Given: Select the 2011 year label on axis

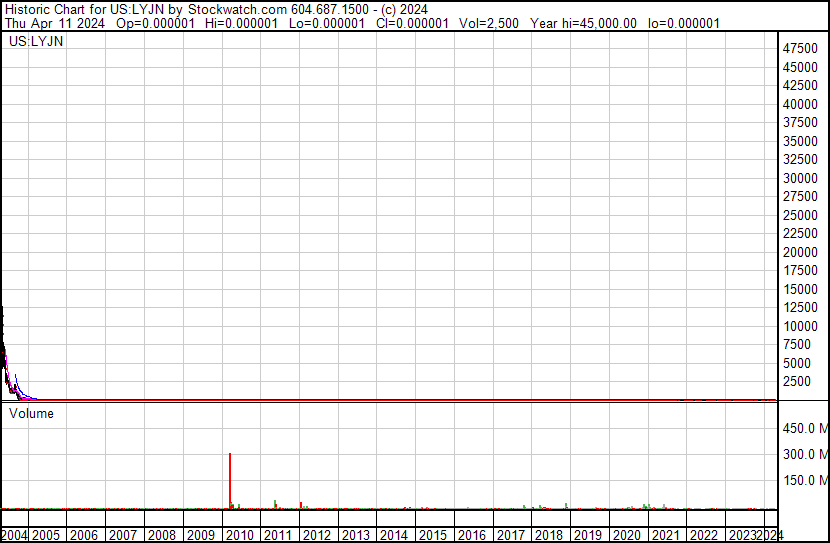Looking at the screenshot, I should pos(278,535).
